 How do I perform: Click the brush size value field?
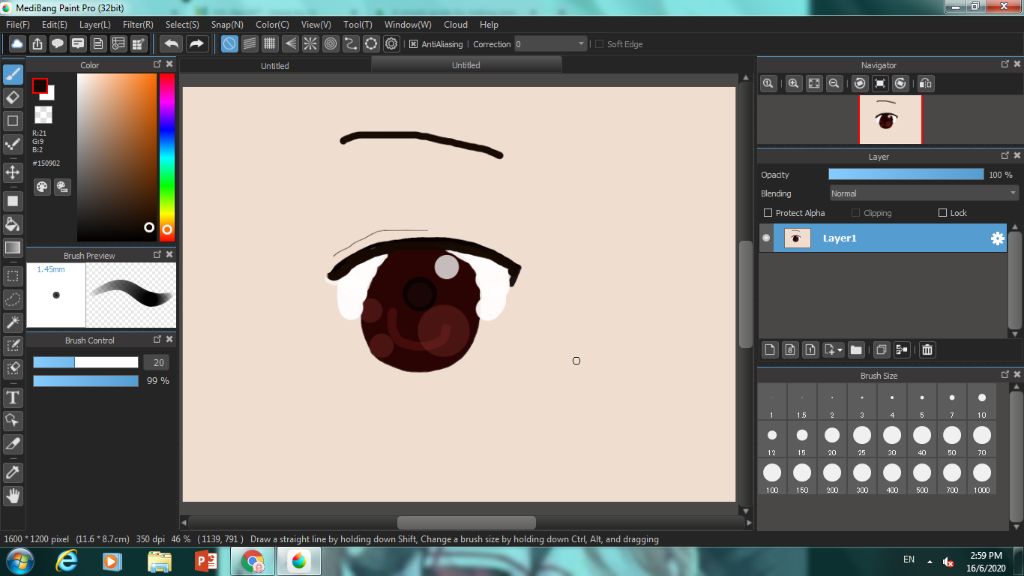pos(157,362)
